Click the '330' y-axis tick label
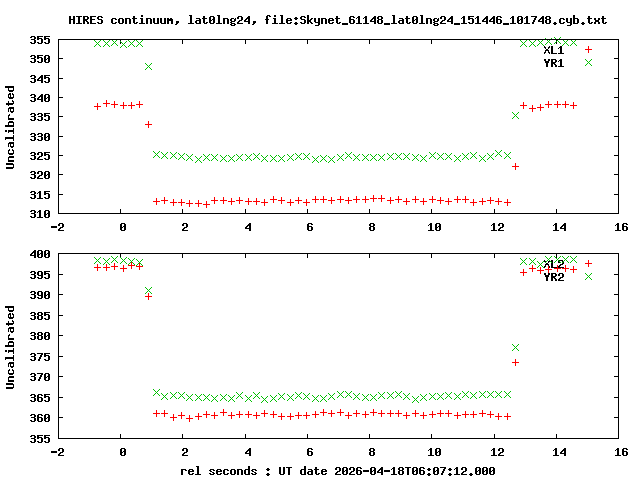 (x=40, y=137)
